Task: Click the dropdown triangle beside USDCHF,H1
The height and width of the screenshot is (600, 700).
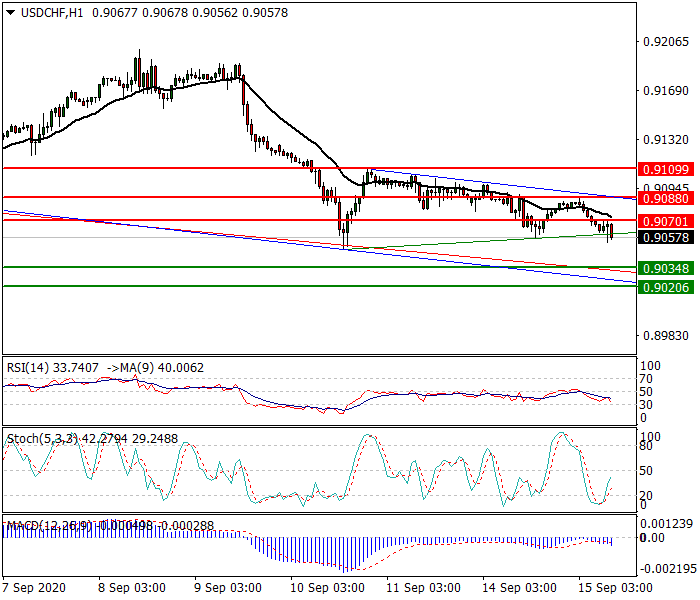Action: point(11,12)
